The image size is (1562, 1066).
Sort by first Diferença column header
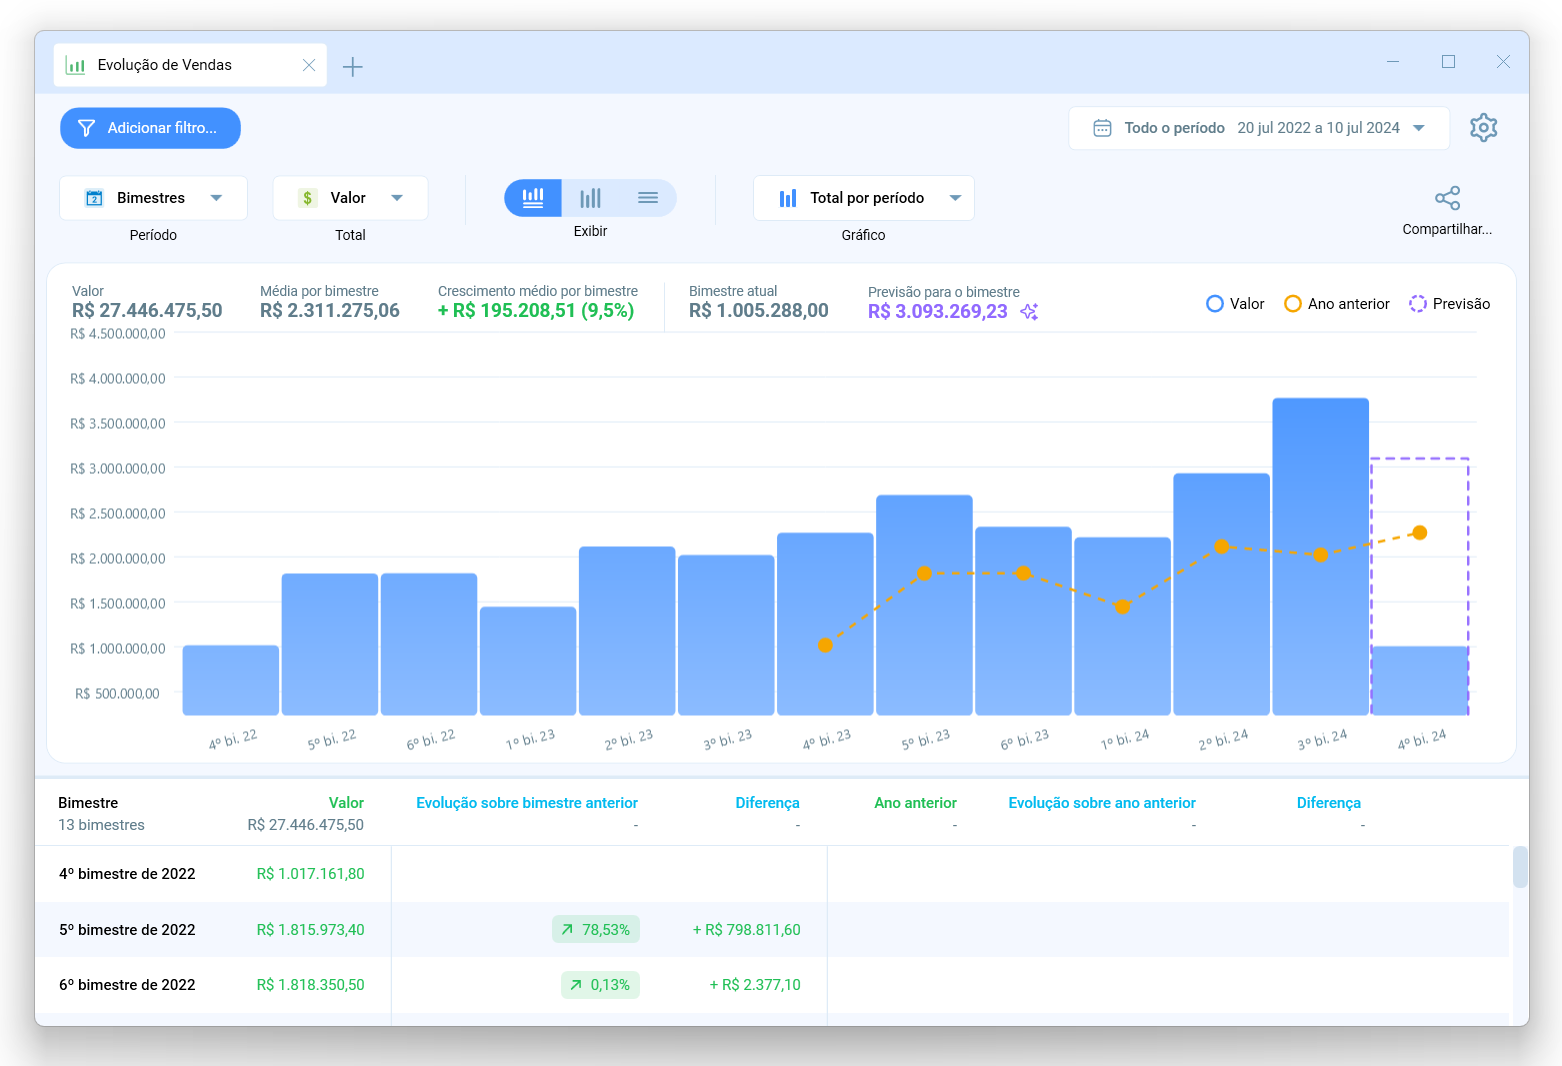click(767, 803)
